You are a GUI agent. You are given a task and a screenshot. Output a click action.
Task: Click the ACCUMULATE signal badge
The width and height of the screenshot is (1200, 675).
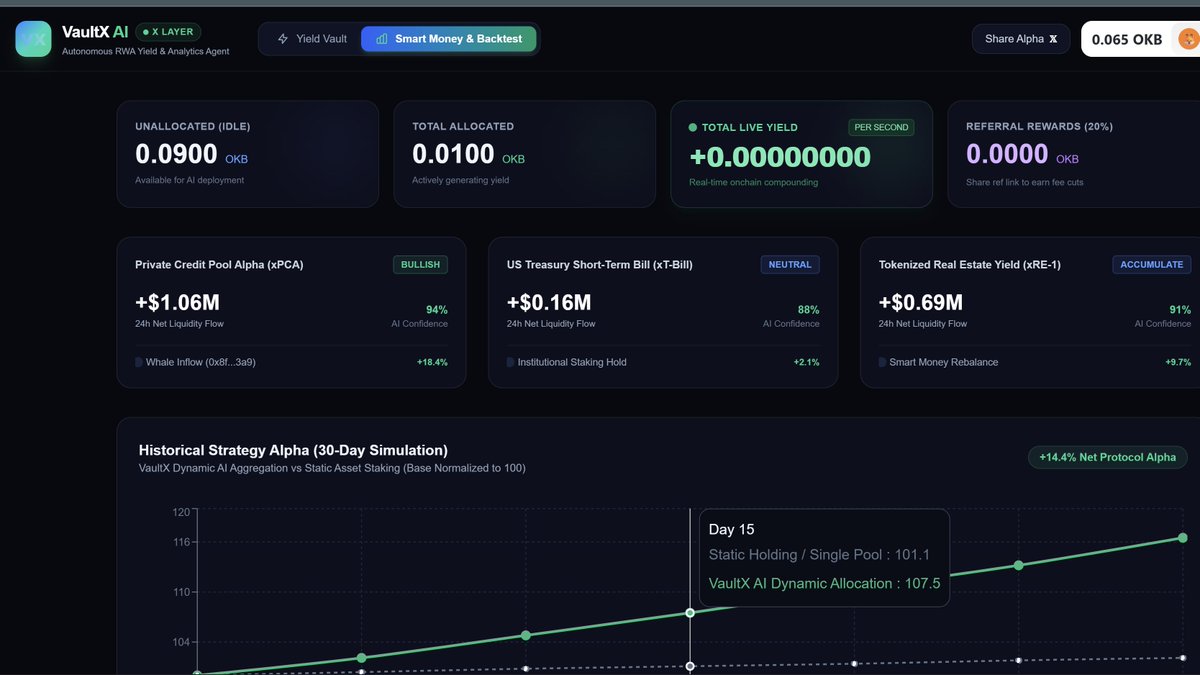[1152, 265]
